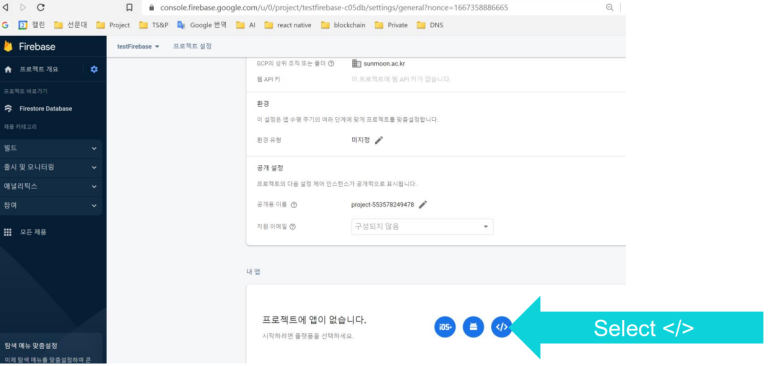The height and width of the screenshot is (366, 773).
Task: Open the blockchain bookmark folder
Action: (x=343, y=25)
